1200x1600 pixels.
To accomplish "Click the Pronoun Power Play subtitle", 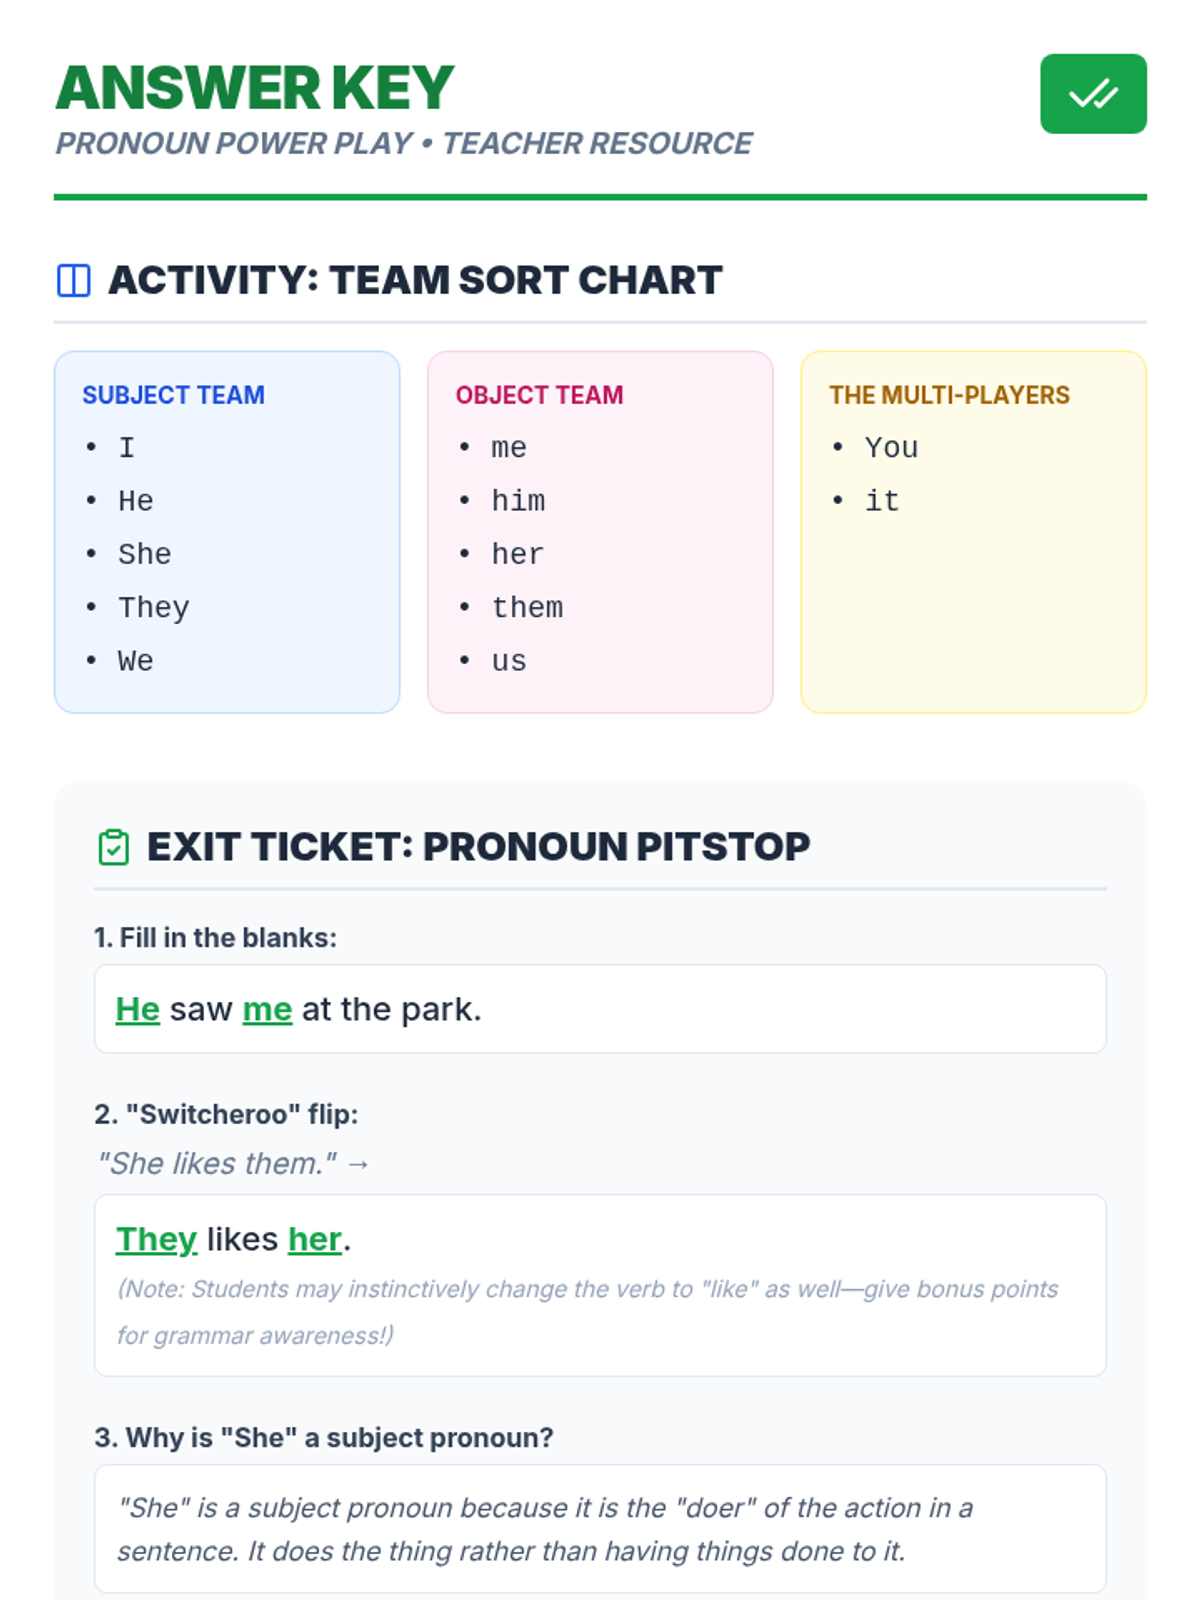I will (404, 143).
